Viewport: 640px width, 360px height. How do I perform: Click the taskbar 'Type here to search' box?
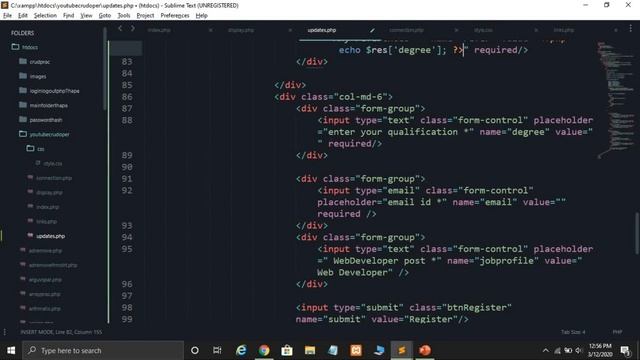103,350
